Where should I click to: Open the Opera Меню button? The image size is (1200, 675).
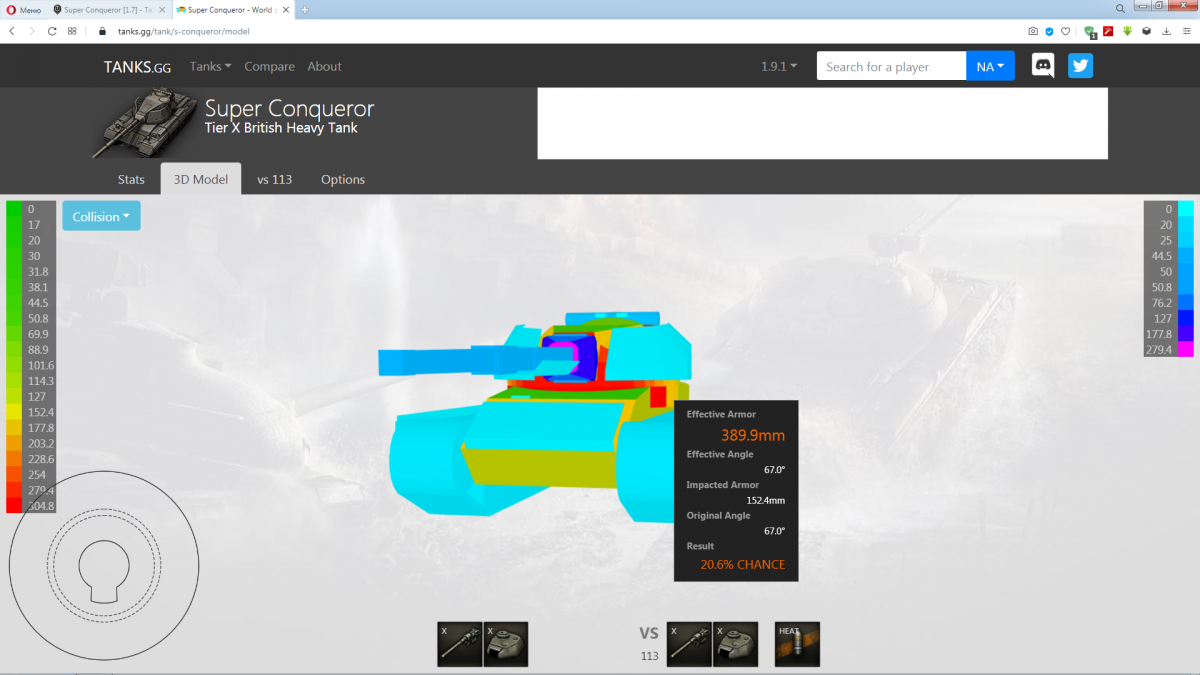[22, 9]
